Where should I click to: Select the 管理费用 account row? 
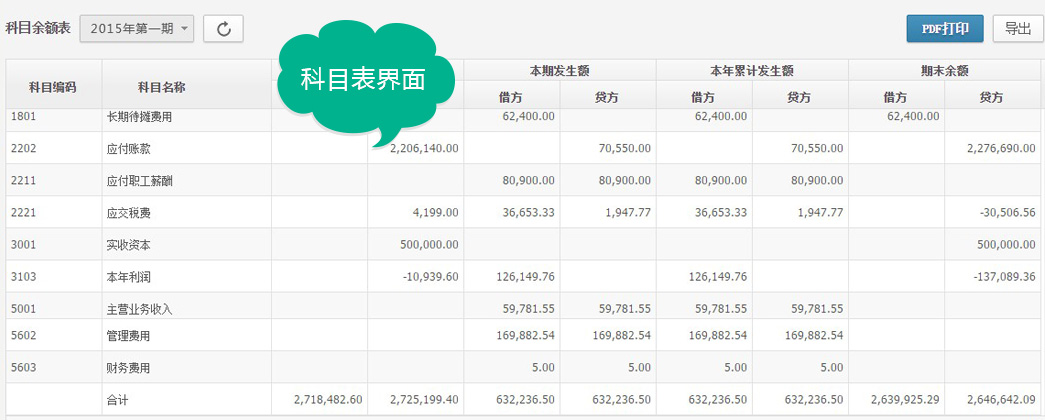523,335
